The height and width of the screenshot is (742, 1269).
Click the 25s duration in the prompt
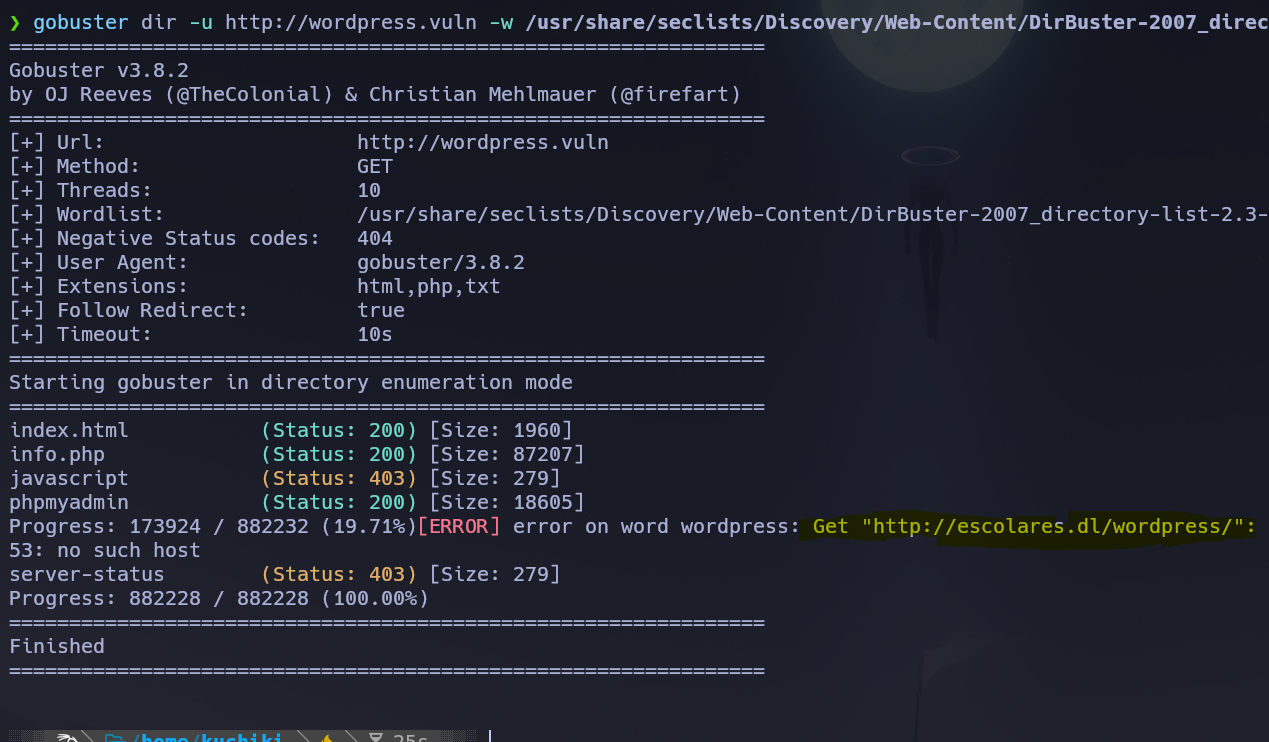tap(410, 738)
